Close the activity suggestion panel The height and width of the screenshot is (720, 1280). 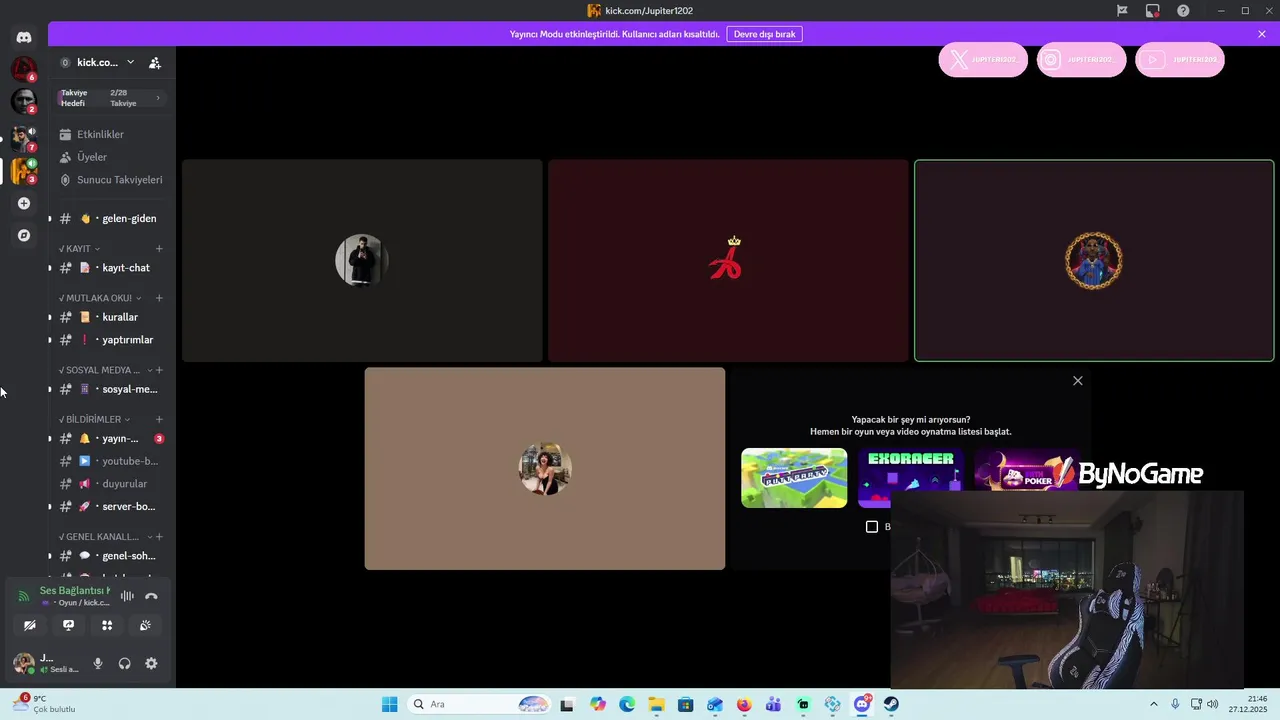point(1077,381)
